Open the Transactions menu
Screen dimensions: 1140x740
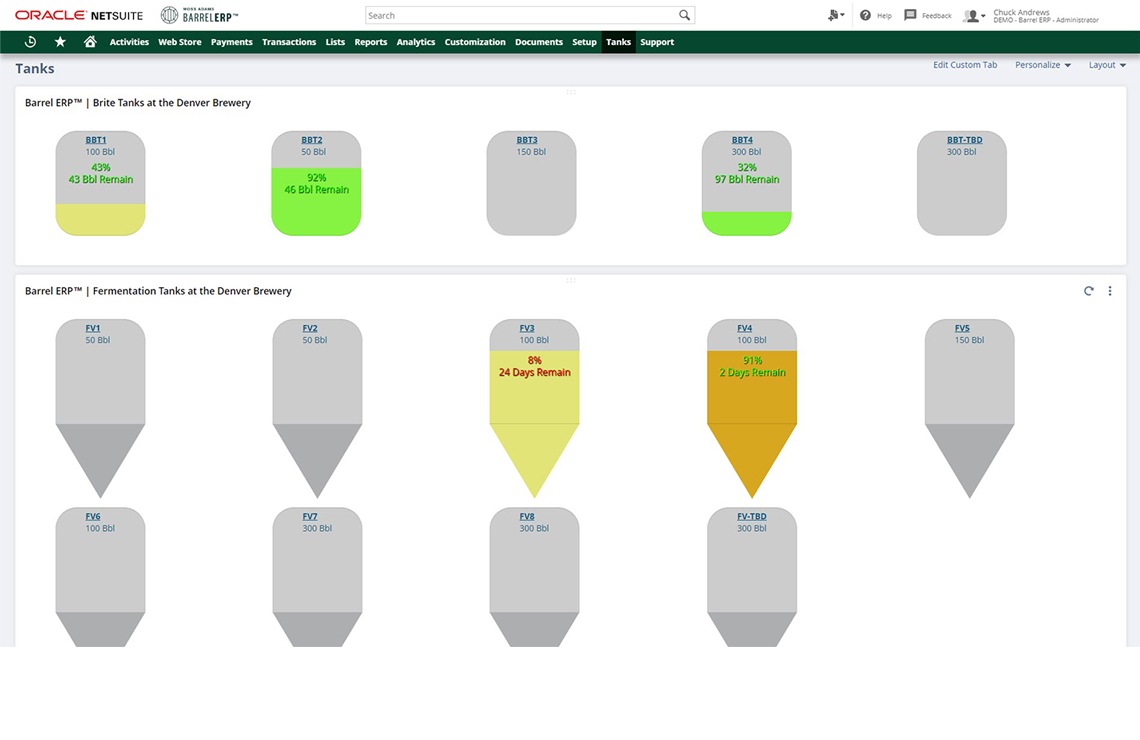289,42
